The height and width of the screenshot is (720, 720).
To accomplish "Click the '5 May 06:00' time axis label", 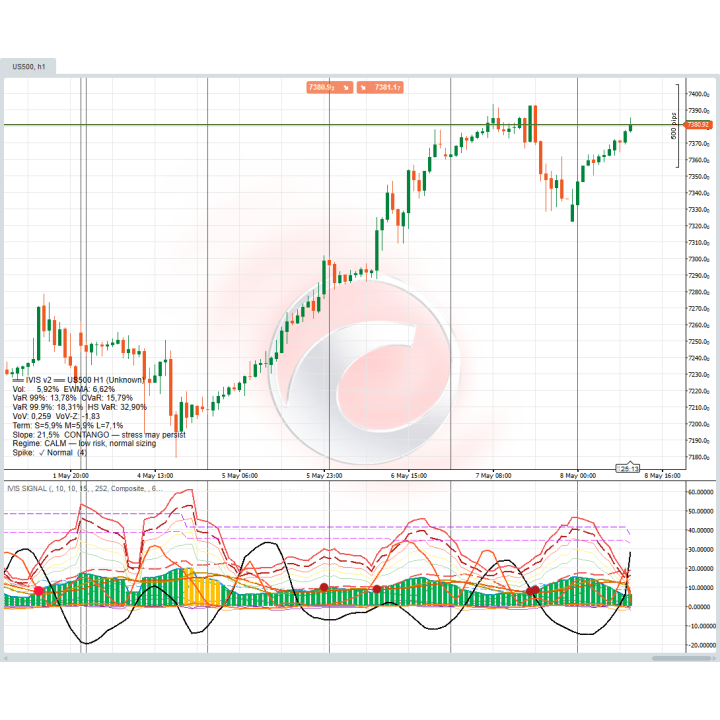I will 240,476.
